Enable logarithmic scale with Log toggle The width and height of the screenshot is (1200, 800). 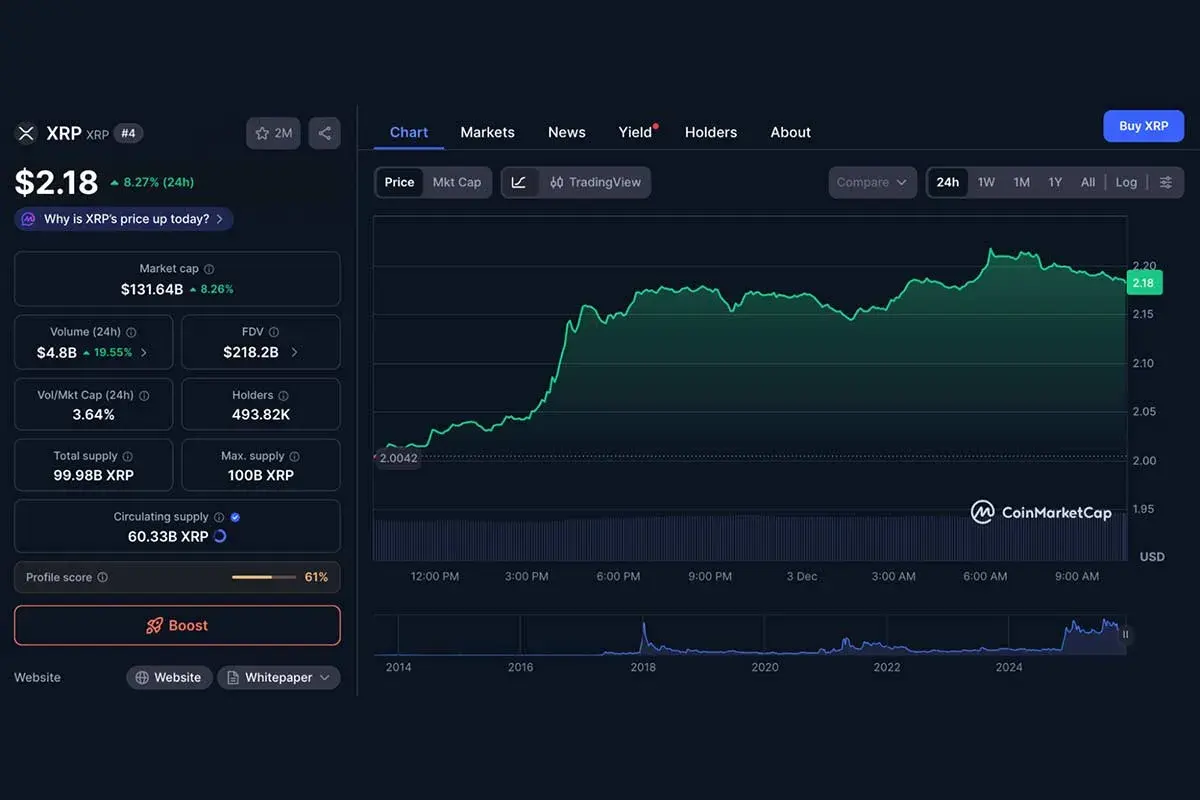(1126, 182)
